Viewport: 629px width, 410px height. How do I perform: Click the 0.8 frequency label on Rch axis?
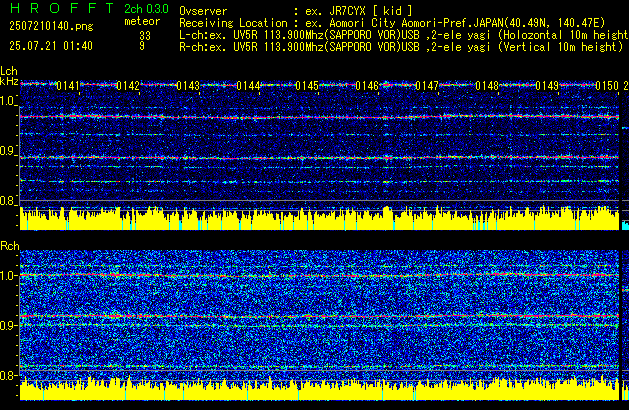click(8, 375)
